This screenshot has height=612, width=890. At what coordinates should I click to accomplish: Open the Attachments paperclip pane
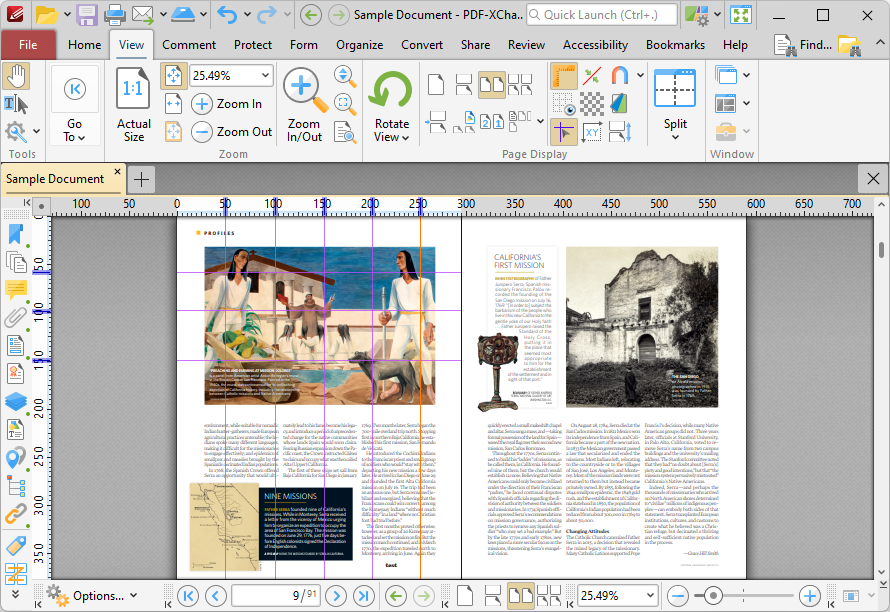pyautogui.click(x=15, y=318)
